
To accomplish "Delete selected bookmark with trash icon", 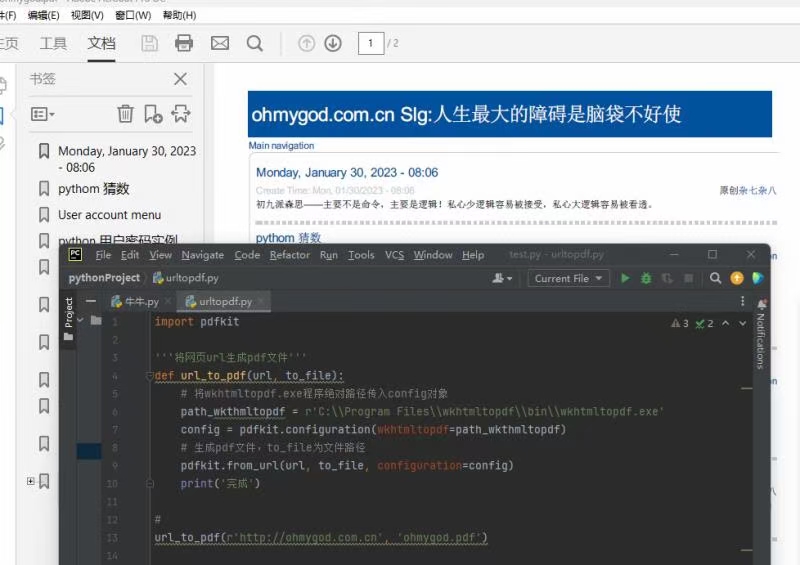I will coord(126,113).
